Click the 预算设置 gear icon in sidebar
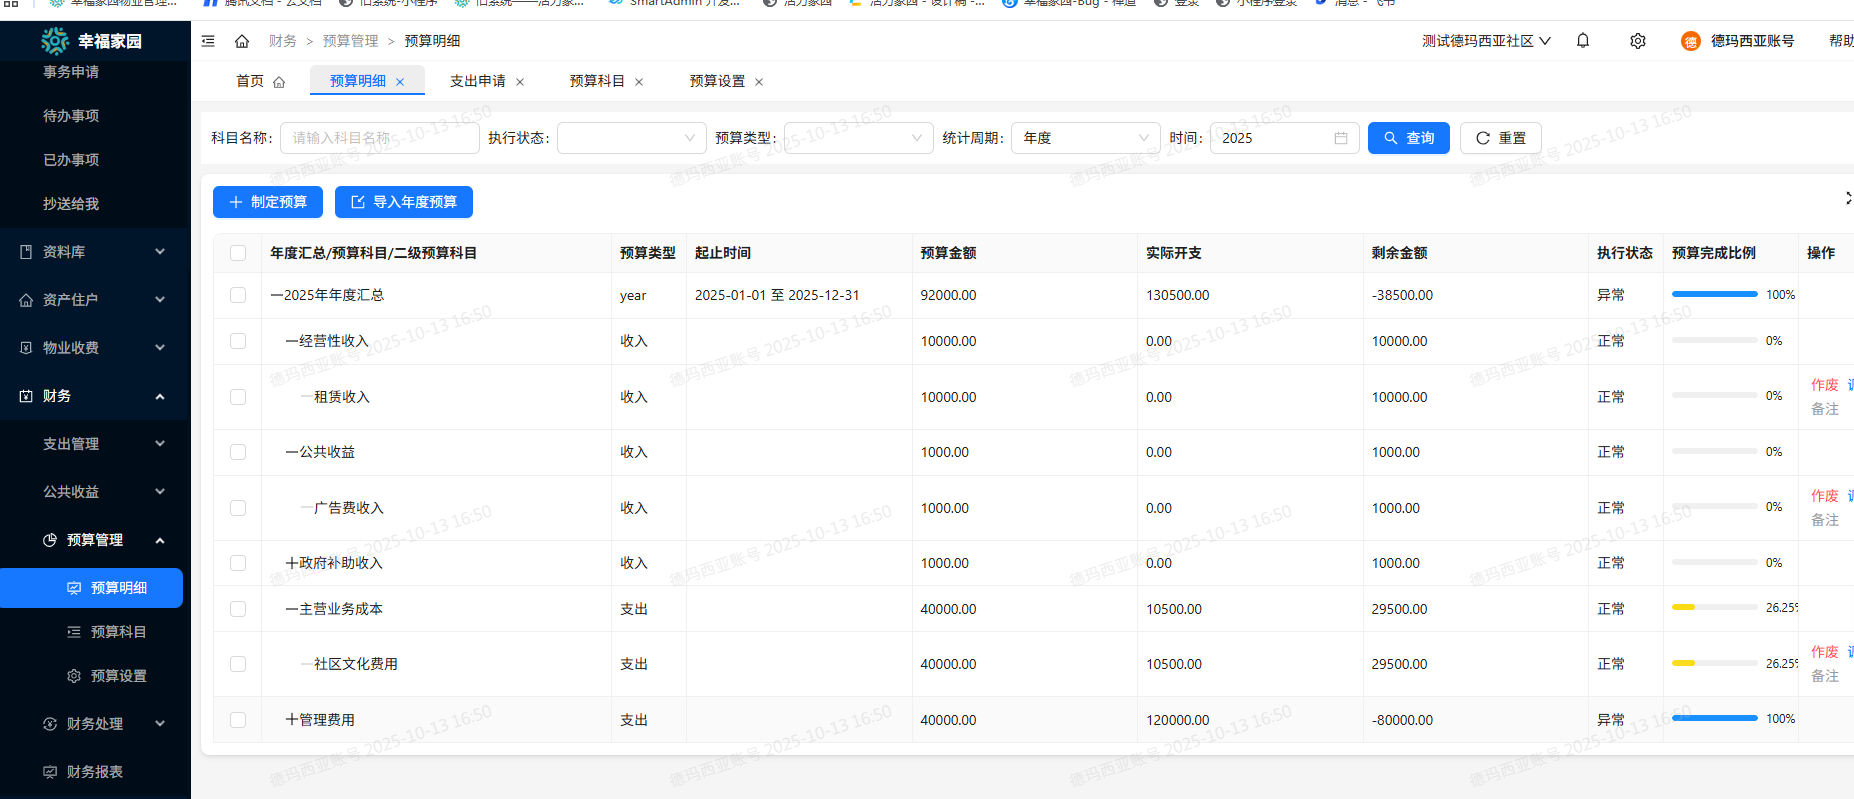The width and height of the screenshot is (1854, 799). click(74, 676)
